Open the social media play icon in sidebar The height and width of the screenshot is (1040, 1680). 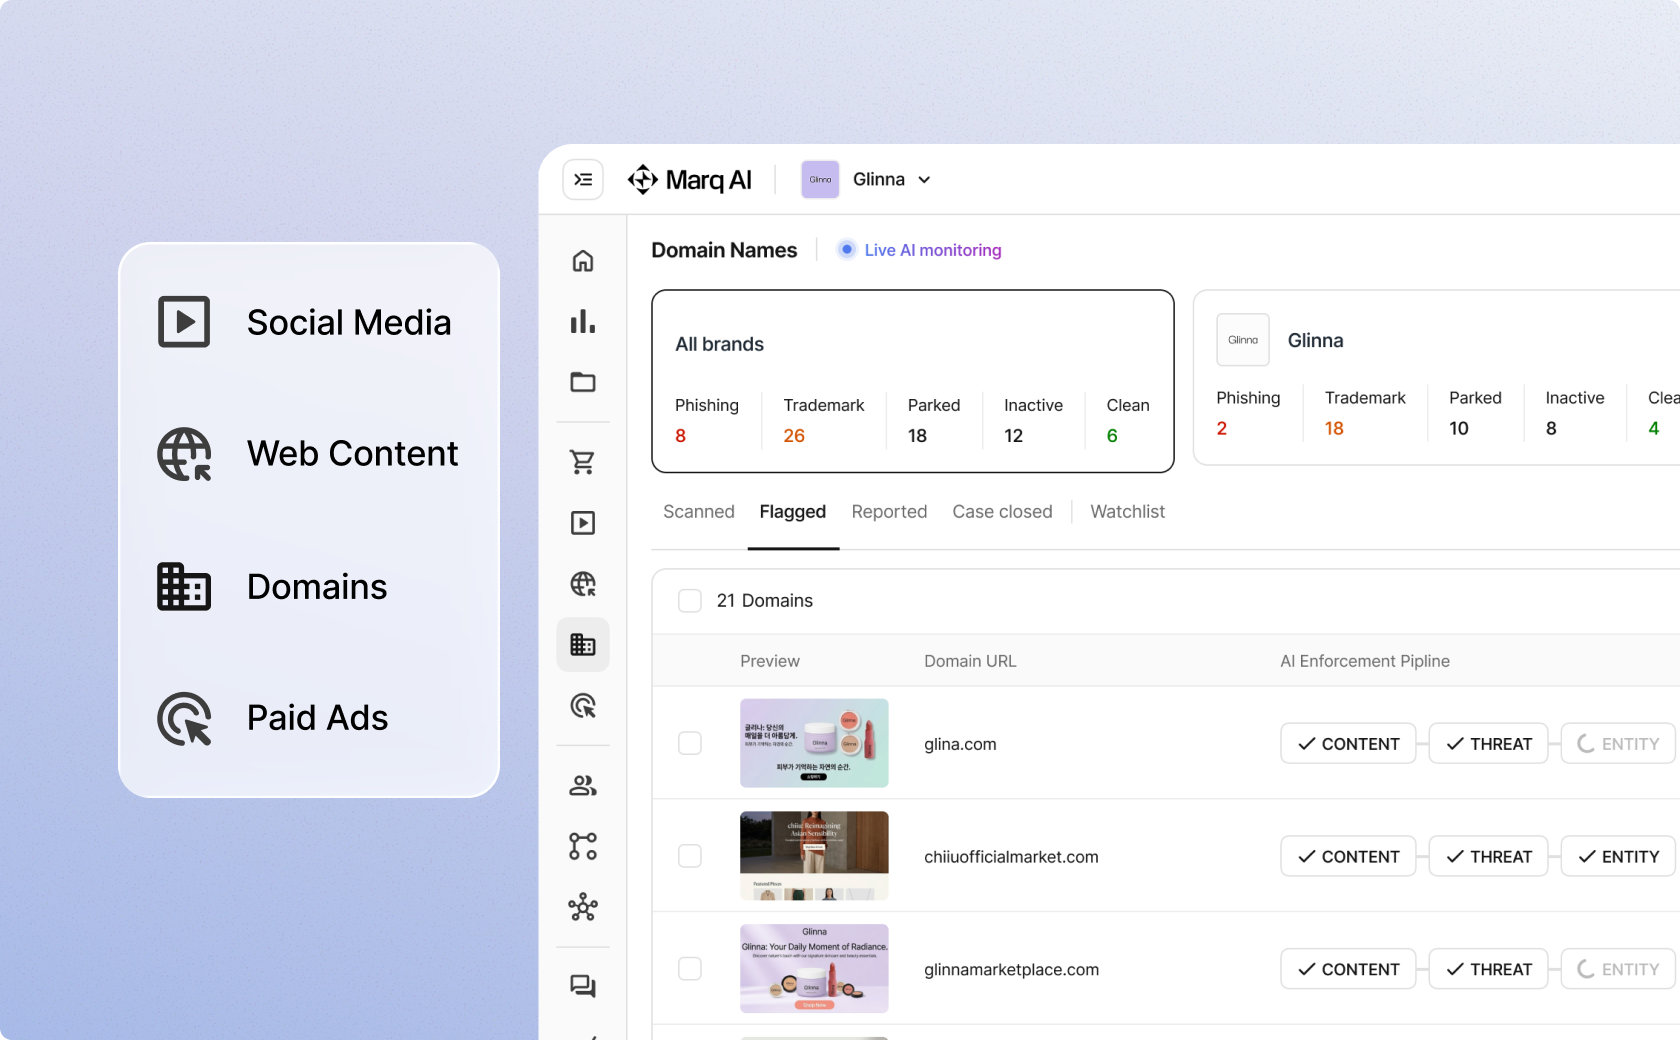click(x=583, y=523)
